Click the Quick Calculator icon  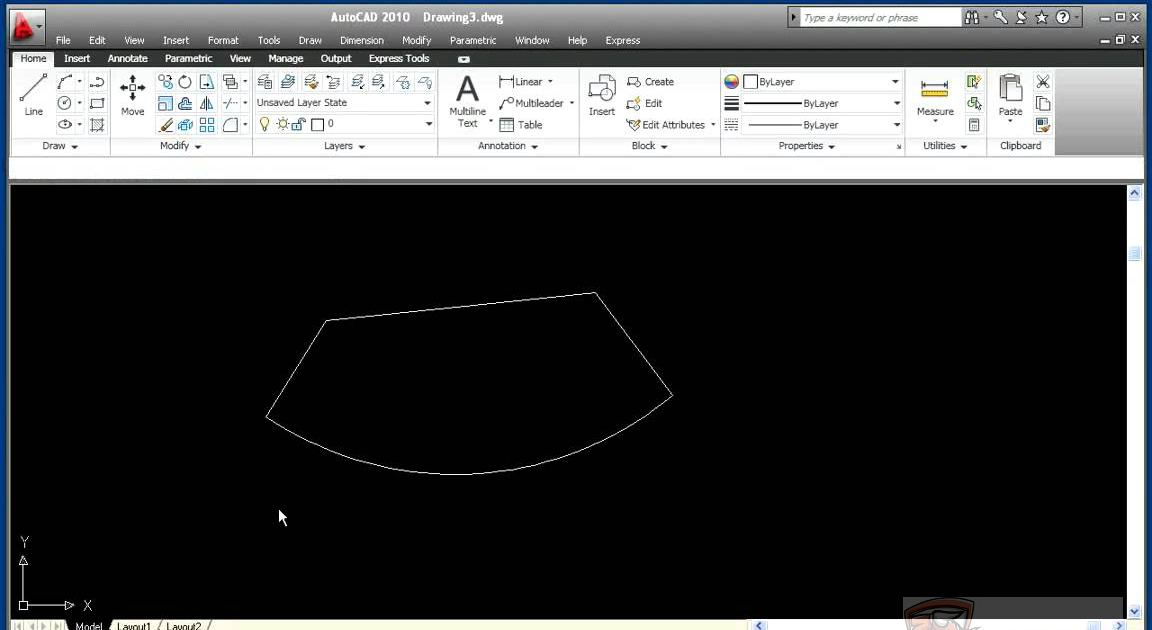(x=974, y=125)
